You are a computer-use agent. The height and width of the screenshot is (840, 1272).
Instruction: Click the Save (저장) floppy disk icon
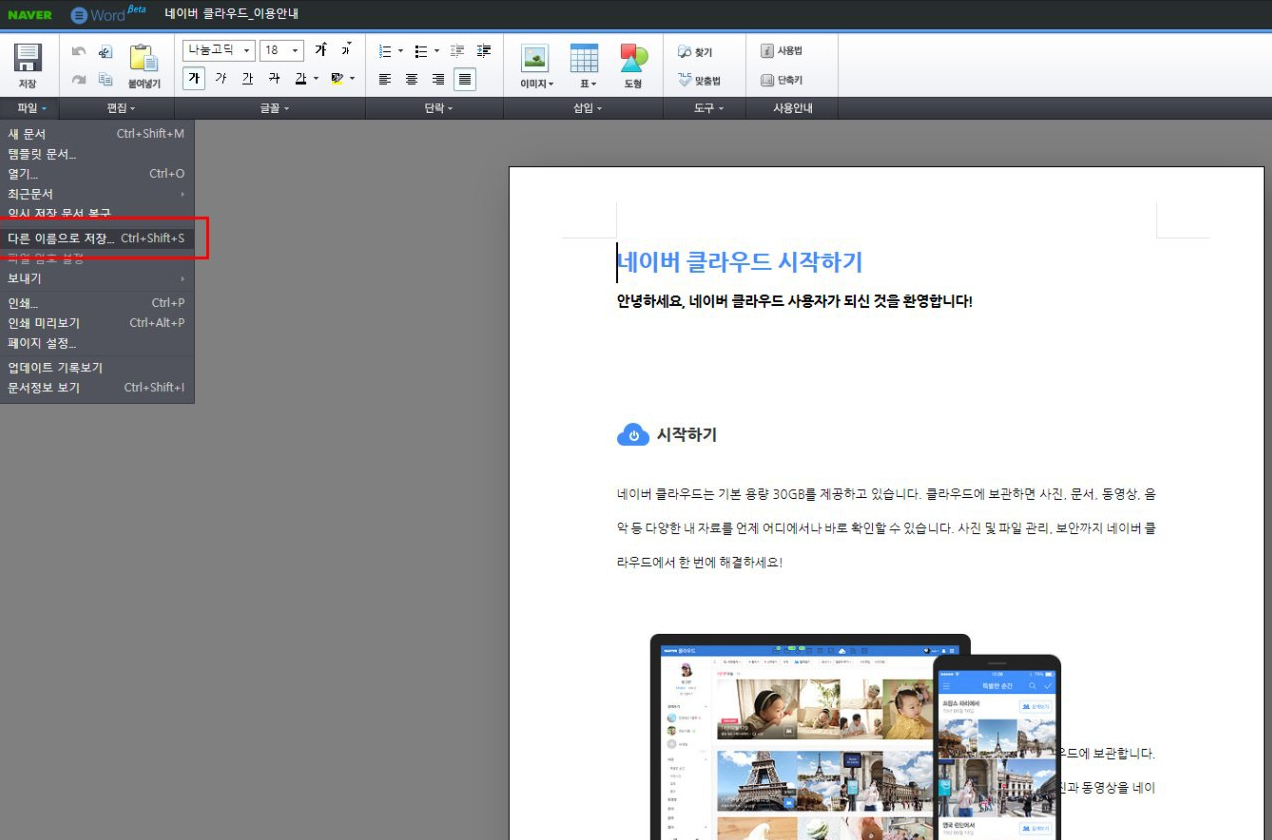[27, 58]
